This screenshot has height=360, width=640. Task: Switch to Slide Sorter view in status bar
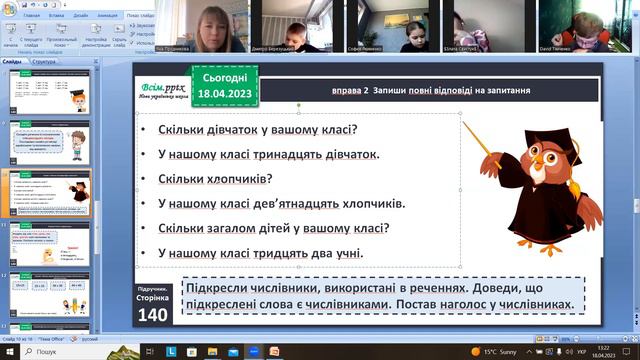click(x=547, y=339)
